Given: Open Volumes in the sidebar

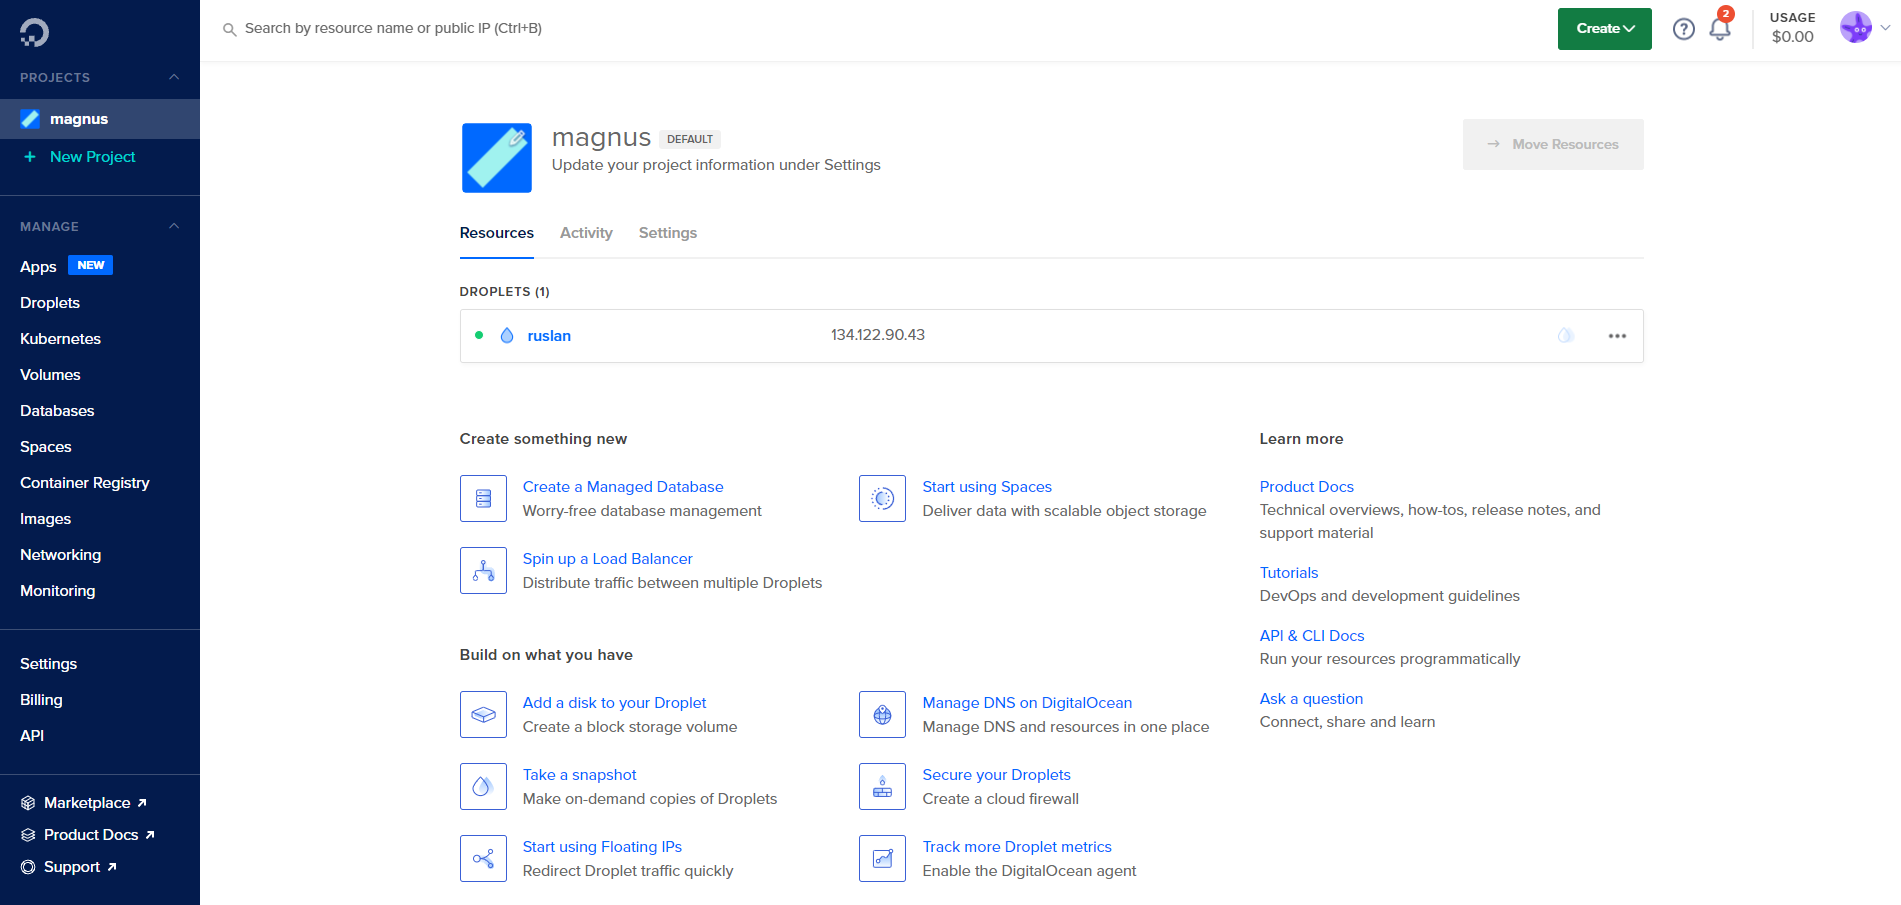Looking at the screenshot, I should click(x=50, y=375).
